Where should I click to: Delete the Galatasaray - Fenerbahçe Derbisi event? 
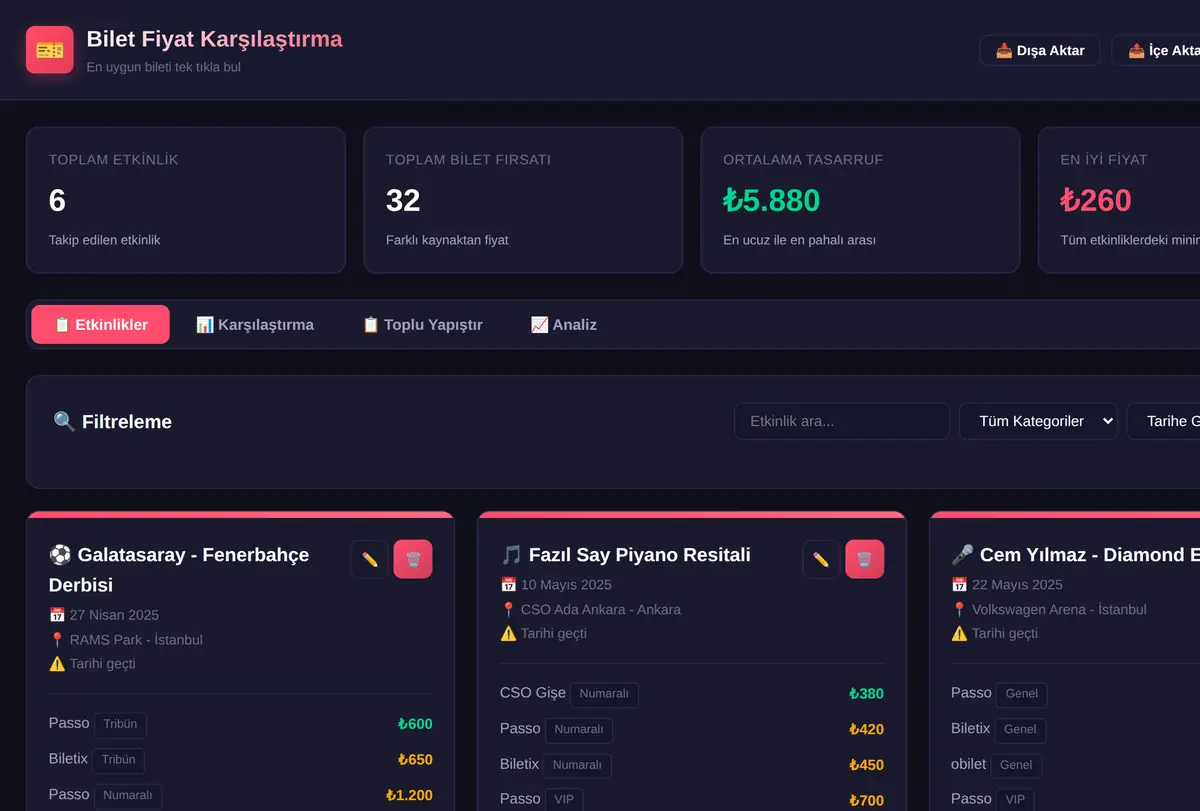coord(413,559)
